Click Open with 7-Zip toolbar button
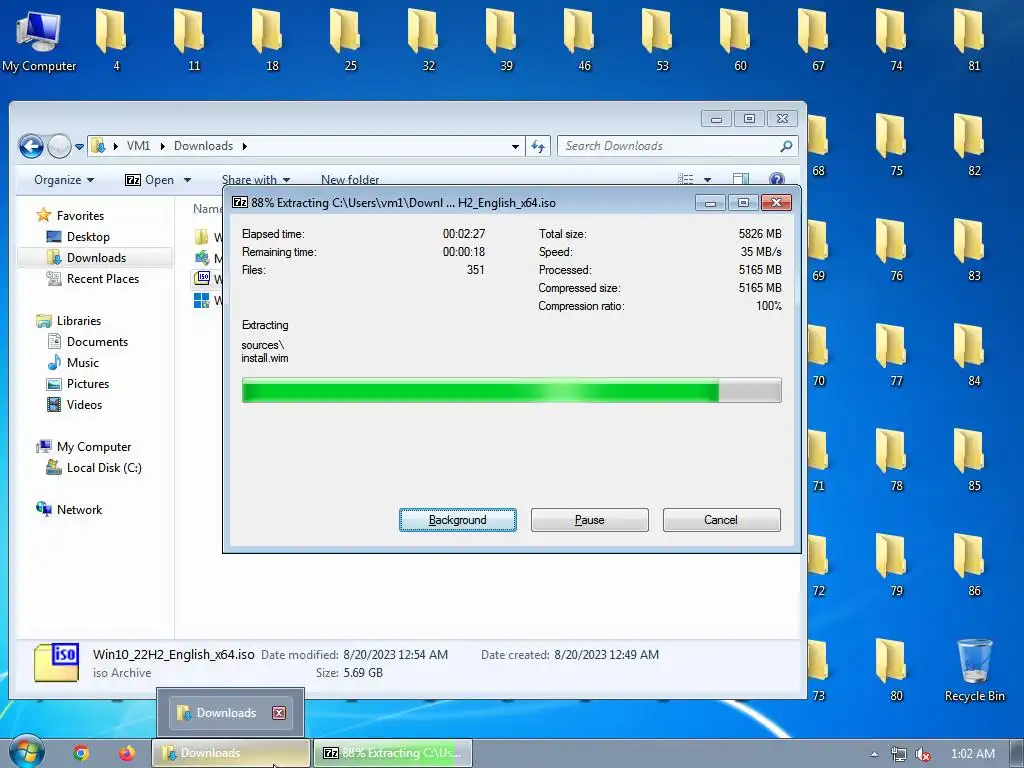1024x768 pixels. tap(150, 180)
